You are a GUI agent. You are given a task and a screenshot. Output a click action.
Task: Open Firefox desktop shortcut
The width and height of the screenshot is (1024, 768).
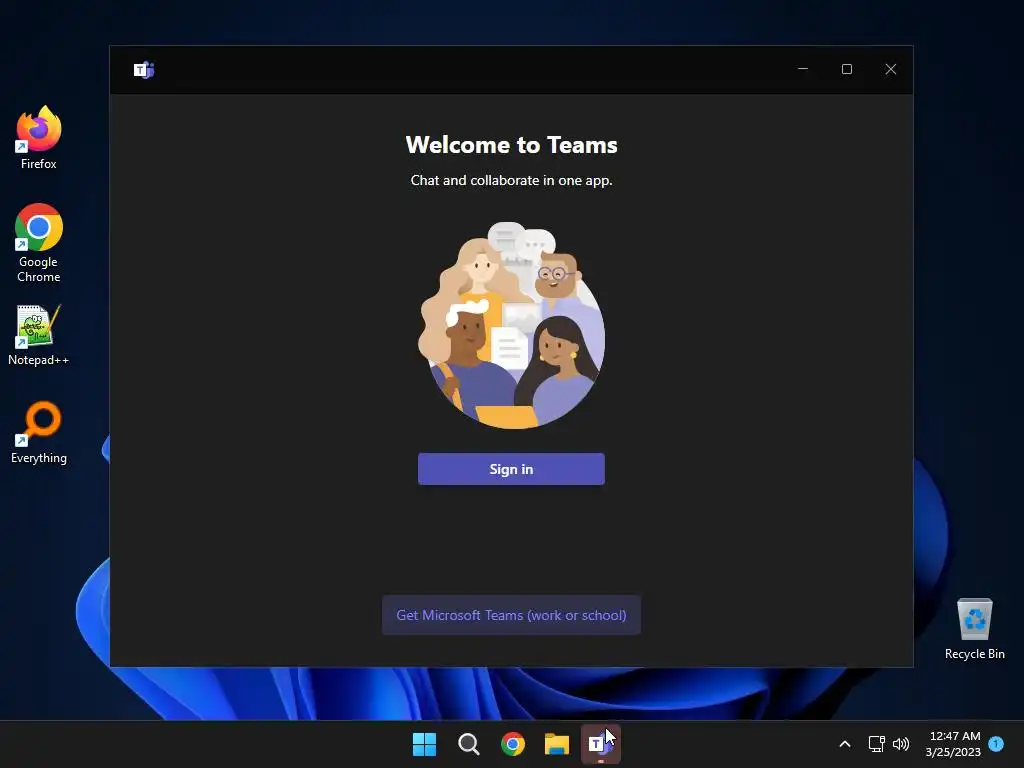39,138
